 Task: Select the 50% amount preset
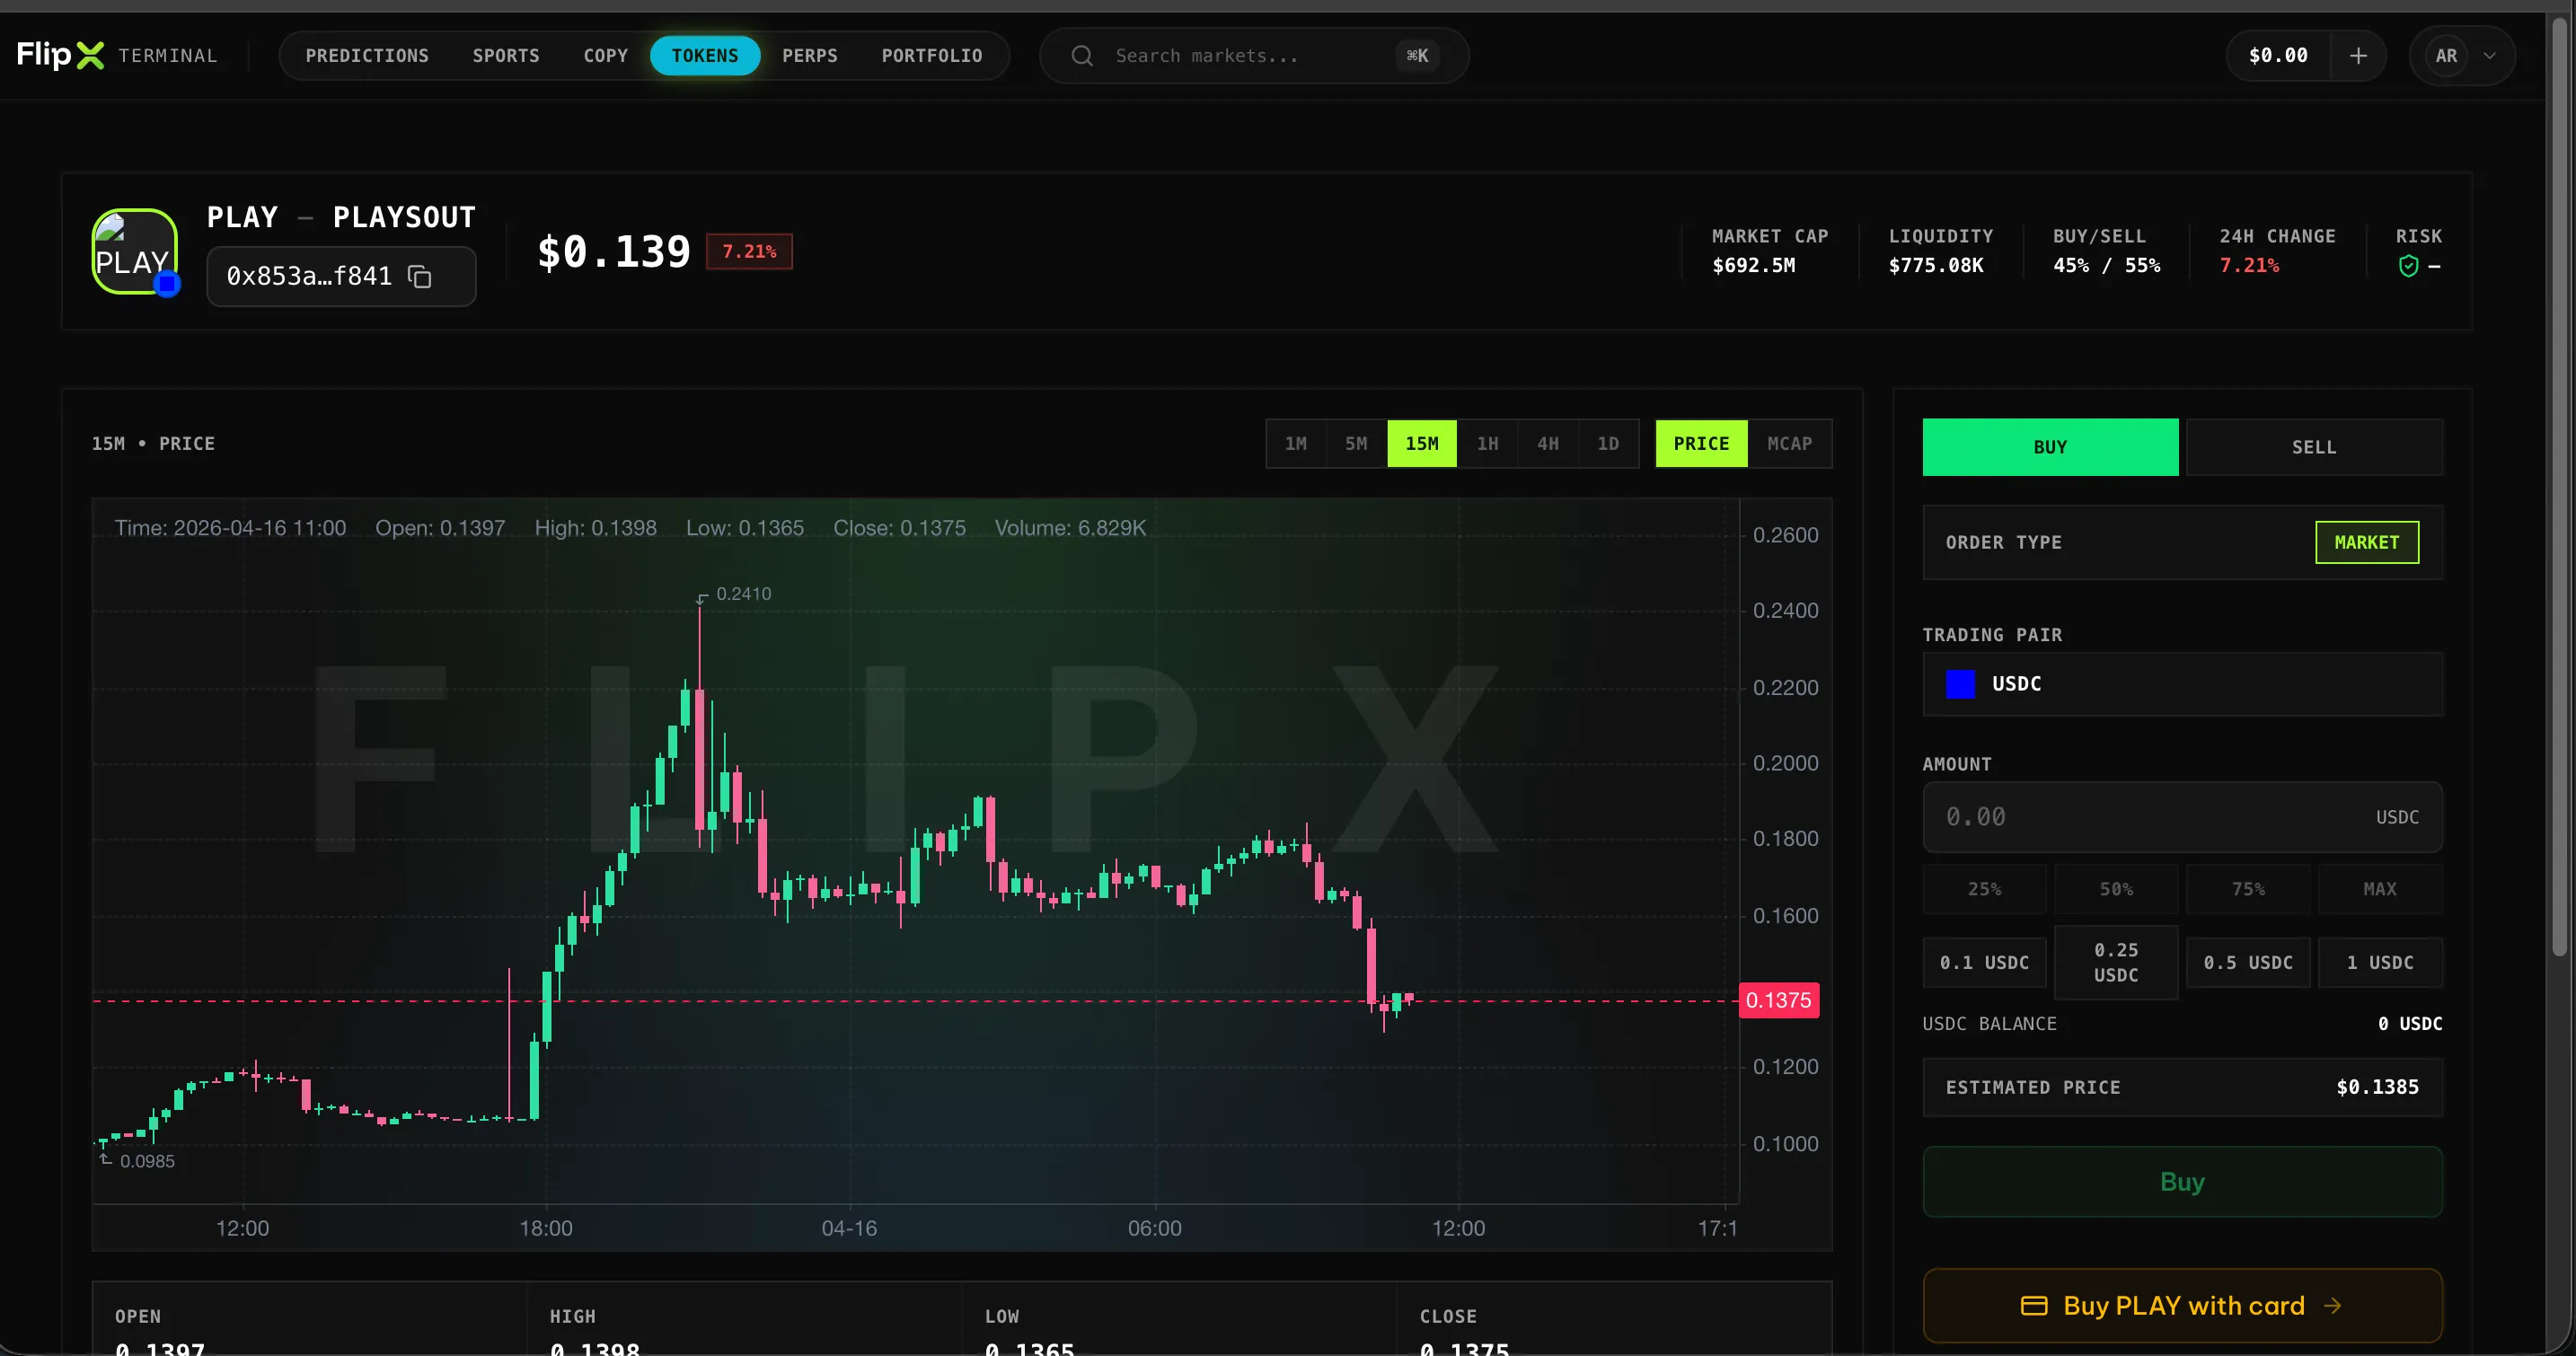2116,889
